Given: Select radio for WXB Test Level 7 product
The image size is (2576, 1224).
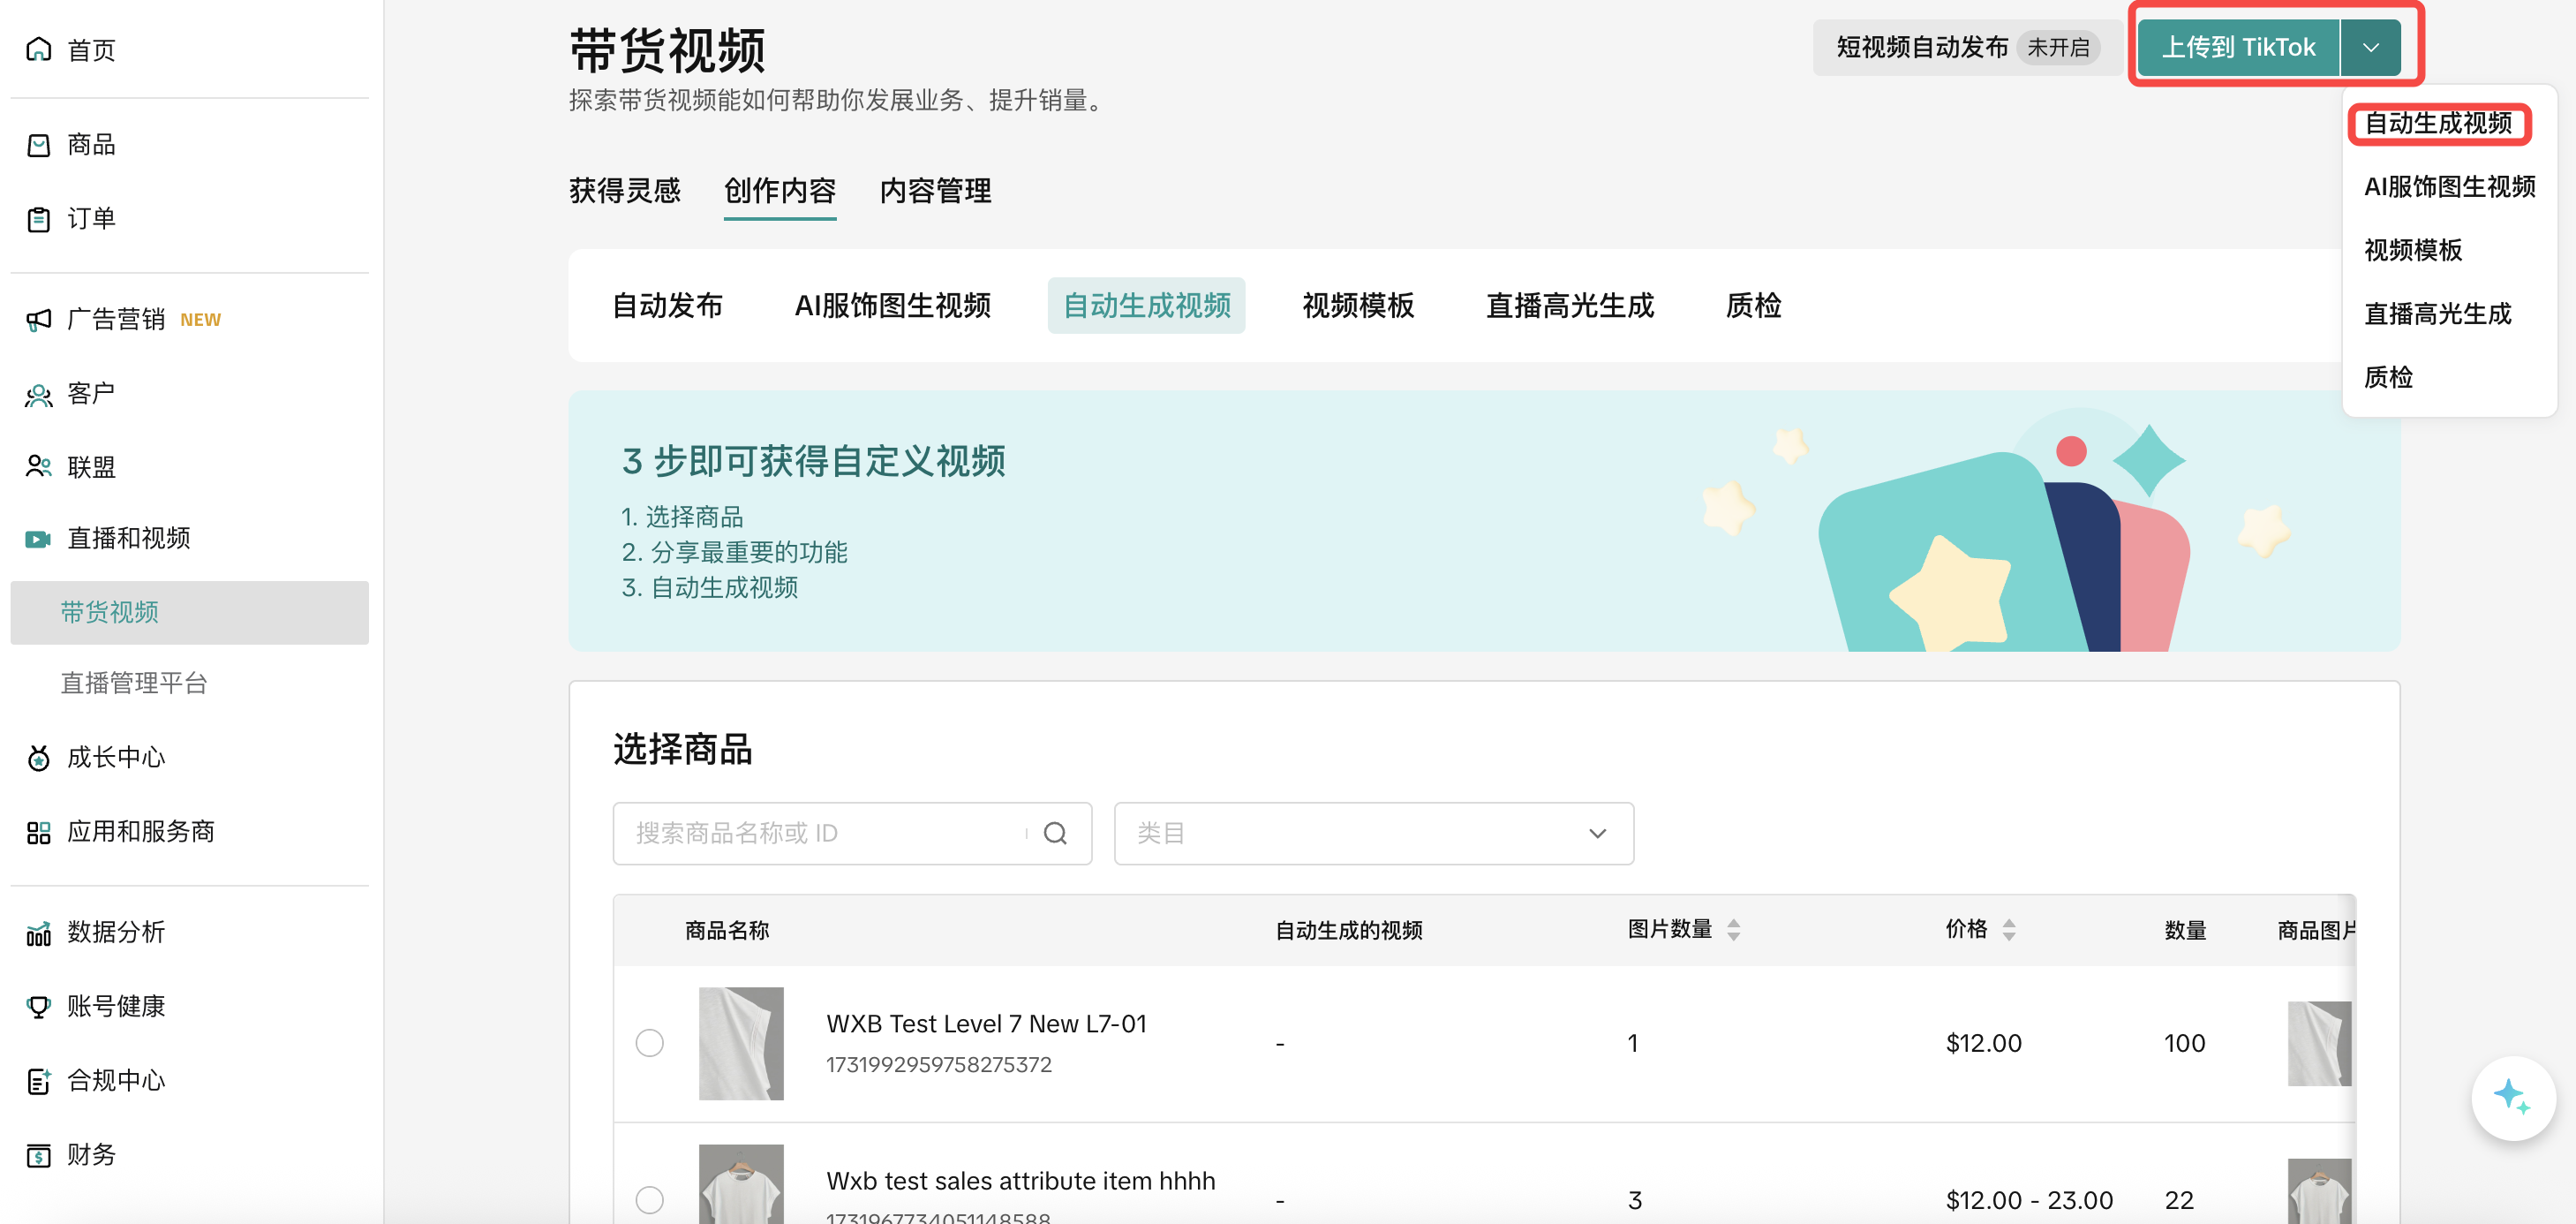Looking at the screenshot, I should coord(650,1043).
